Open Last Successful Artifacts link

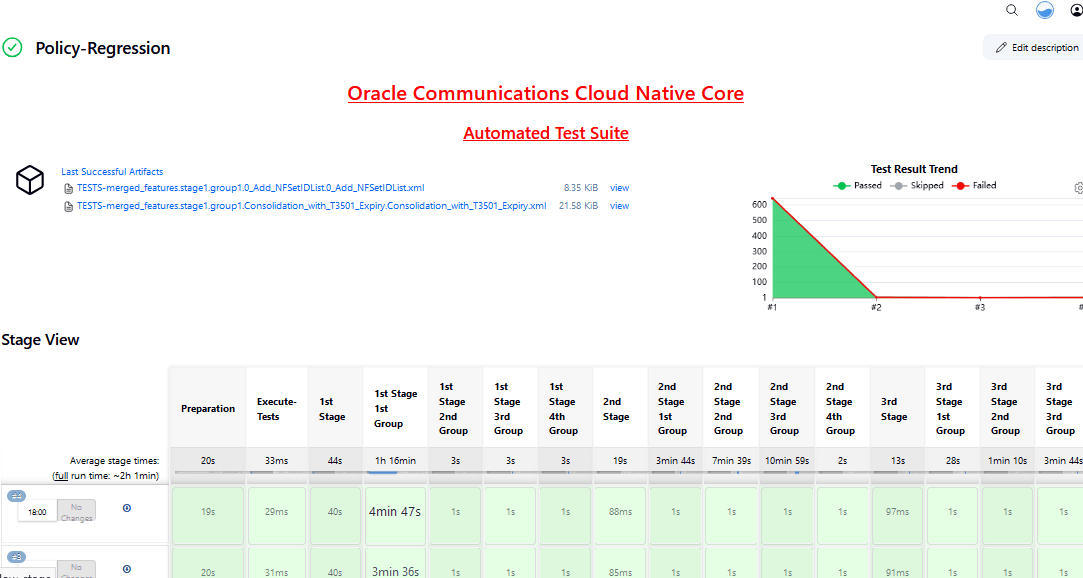click(x=112, y=171)
